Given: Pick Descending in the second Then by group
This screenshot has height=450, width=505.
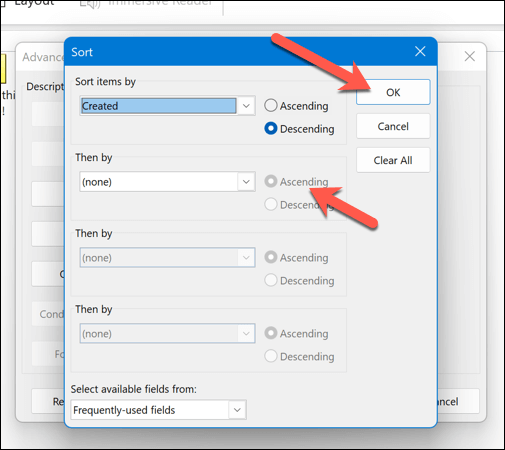Looking at the screenshot, I should point(299,280).
